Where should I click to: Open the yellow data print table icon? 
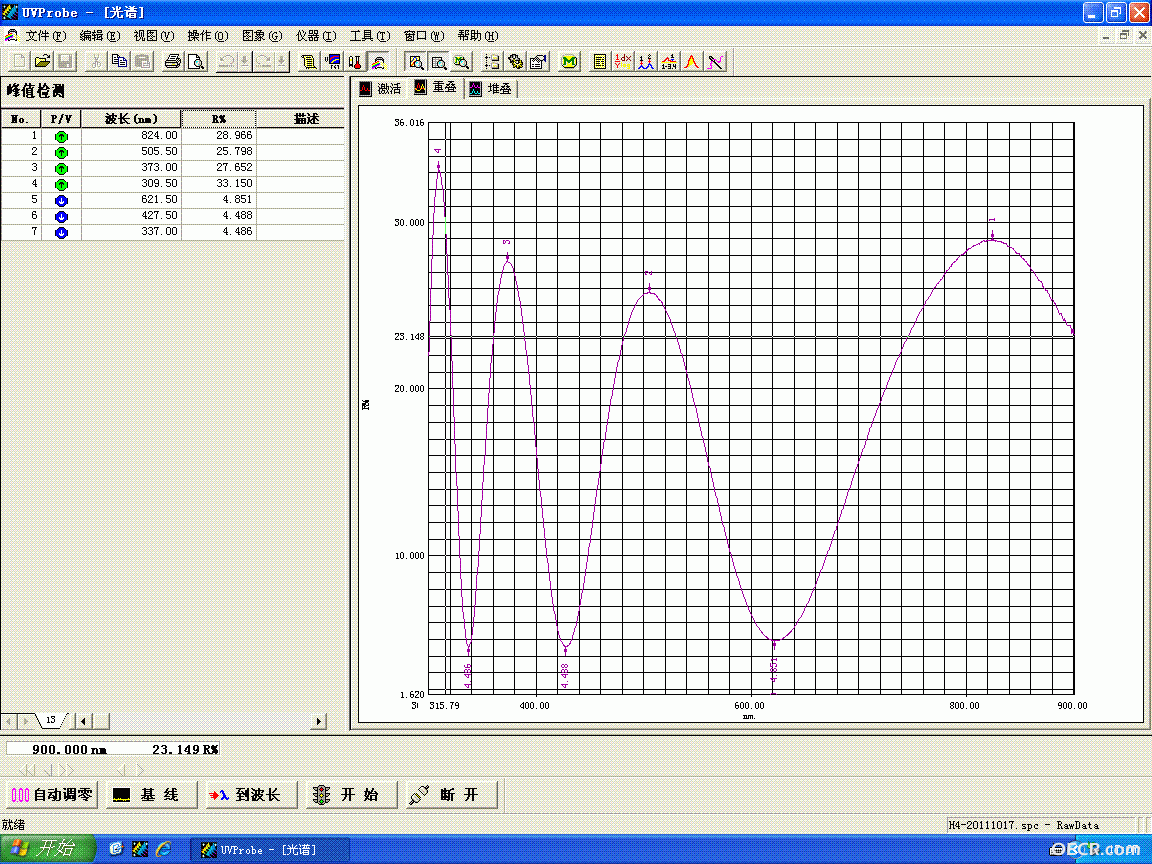pos(600,62)
